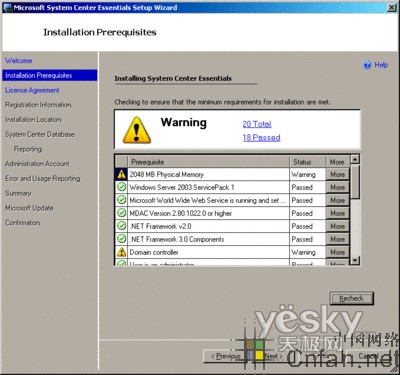The width and height of the screenshot is (400, 375).
Task: Click passed checkmark for World Wide Web Service
Action: pos(121,200)
